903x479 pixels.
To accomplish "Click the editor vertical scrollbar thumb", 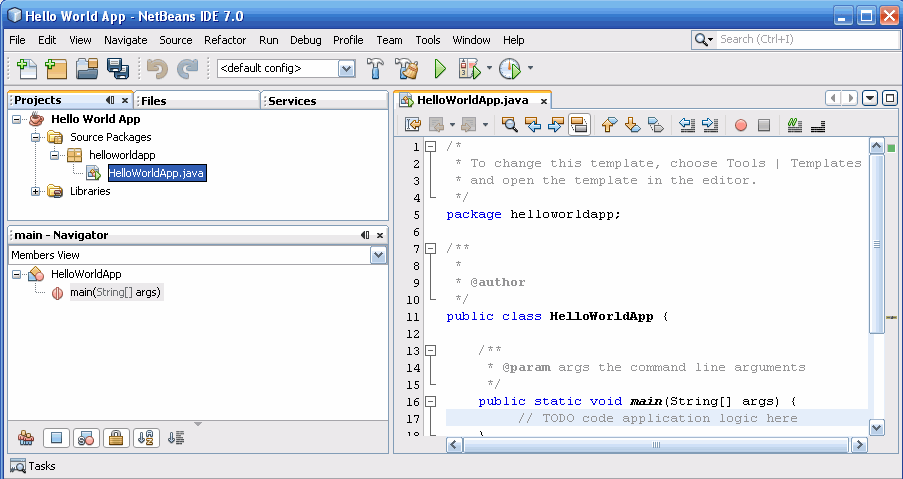I will click(x=877, y=244).
